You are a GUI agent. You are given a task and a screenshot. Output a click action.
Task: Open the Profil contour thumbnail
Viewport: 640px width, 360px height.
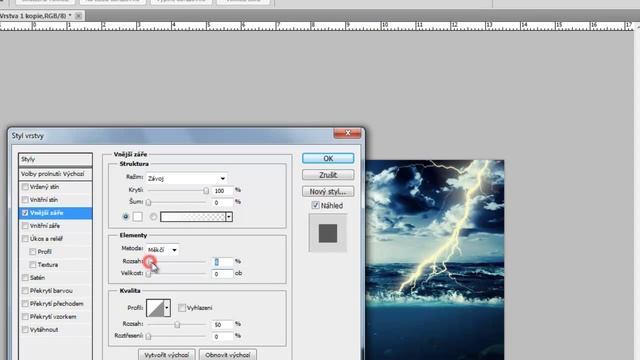[155, 308]
